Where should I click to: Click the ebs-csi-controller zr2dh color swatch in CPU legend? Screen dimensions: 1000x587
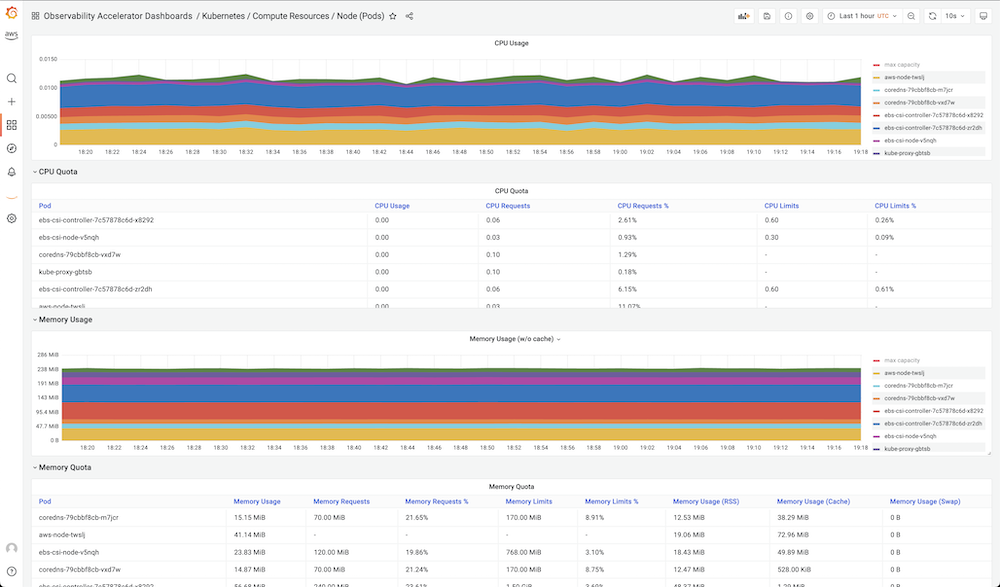877,128
